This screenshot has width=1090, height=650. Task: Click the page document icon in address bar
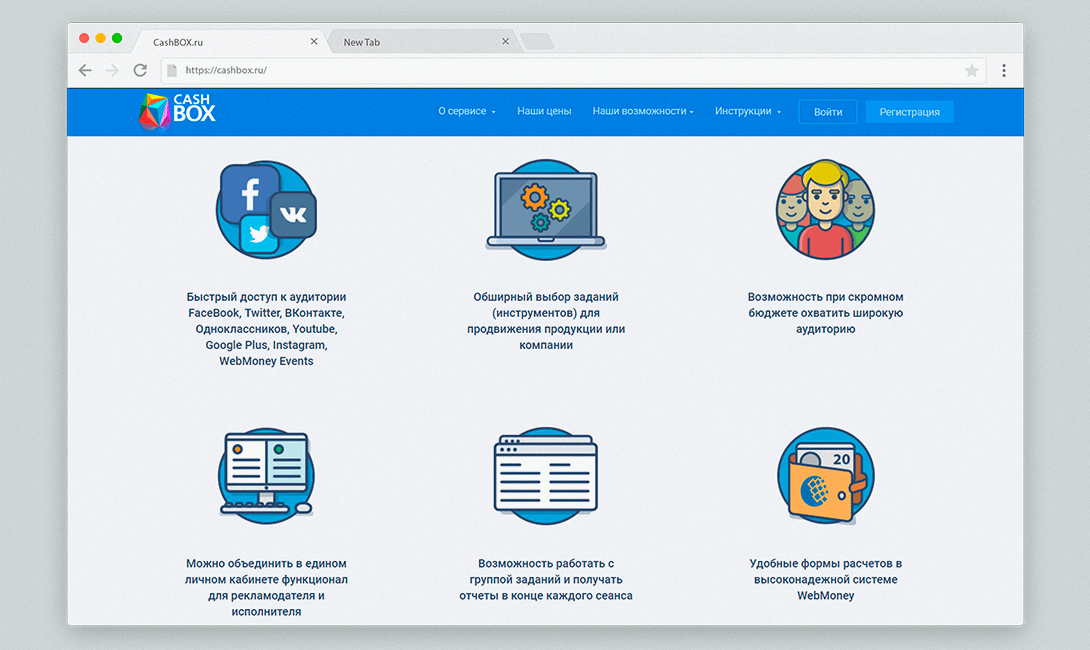tap(172, 70)
